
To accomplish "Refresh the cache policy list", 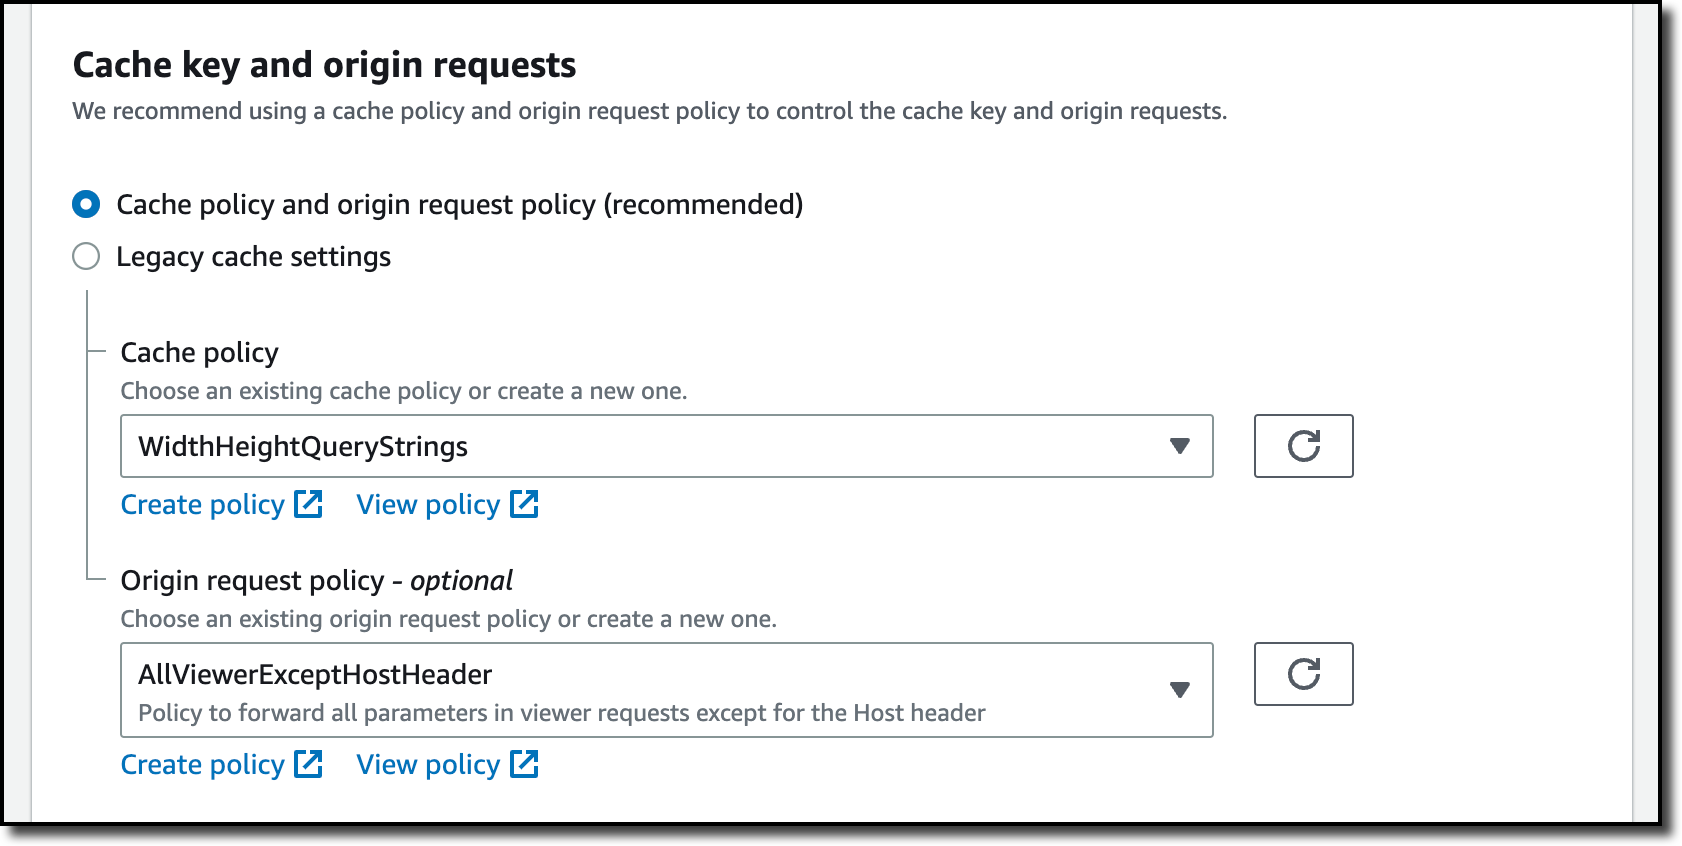I will click(x=1303, y=446).
